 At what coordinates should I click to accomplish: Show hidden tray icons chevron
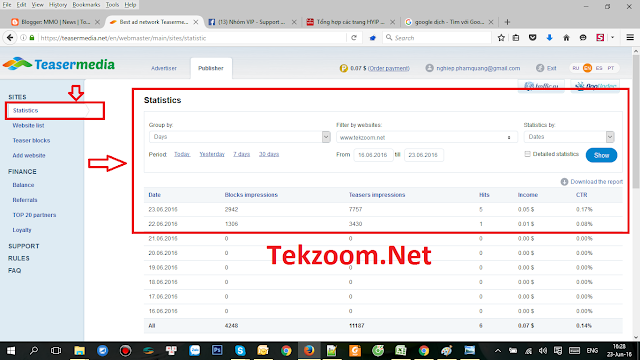498,351
